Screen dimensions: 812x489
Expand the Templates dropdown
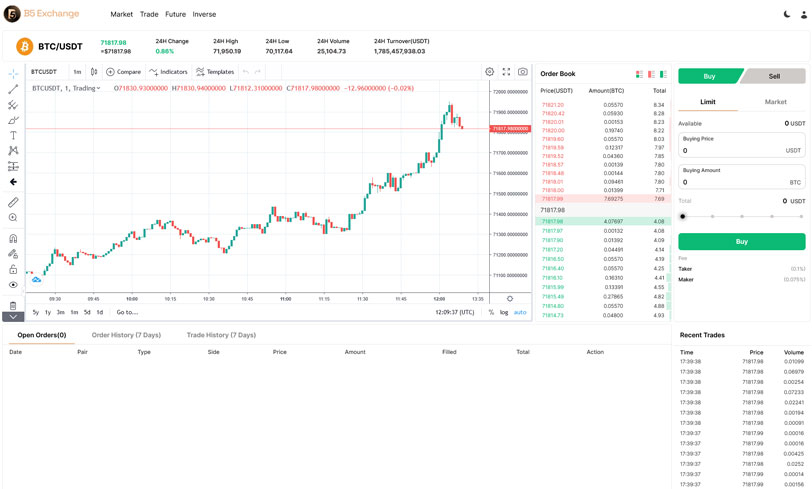[x=214, y=72]
